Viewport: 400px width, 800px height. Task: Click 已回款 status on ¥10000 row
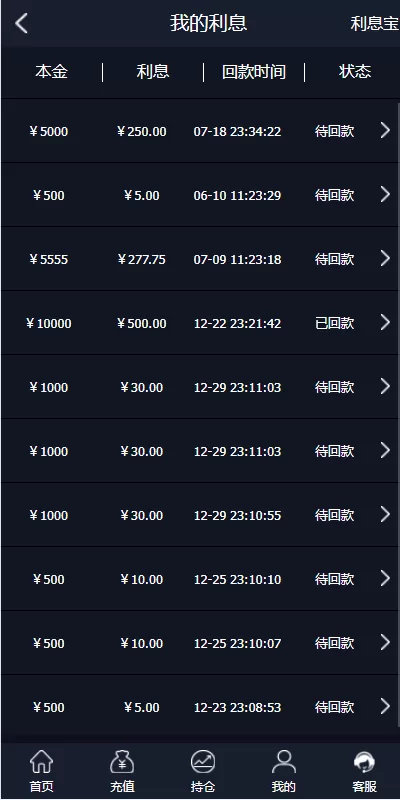tap(334, 323)
